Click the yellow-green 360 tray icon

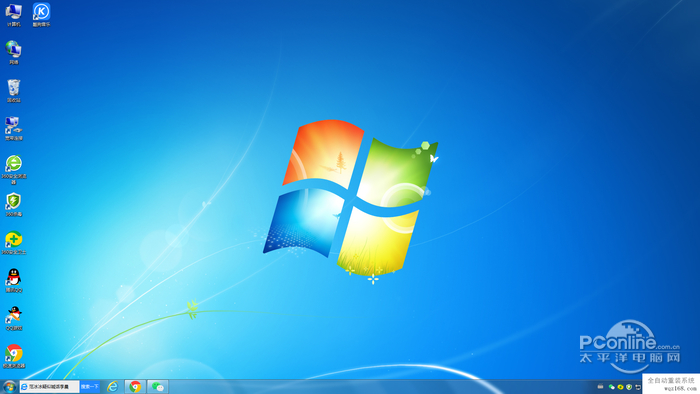620,387
